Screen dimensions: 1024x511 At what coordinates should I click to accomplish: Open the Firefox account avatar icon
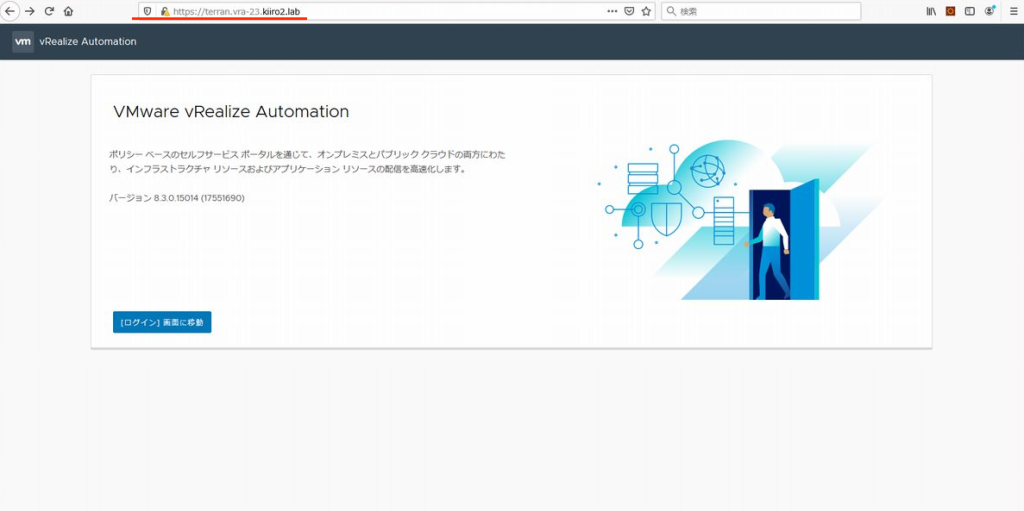pyautogui.click(x=989, y=11)
